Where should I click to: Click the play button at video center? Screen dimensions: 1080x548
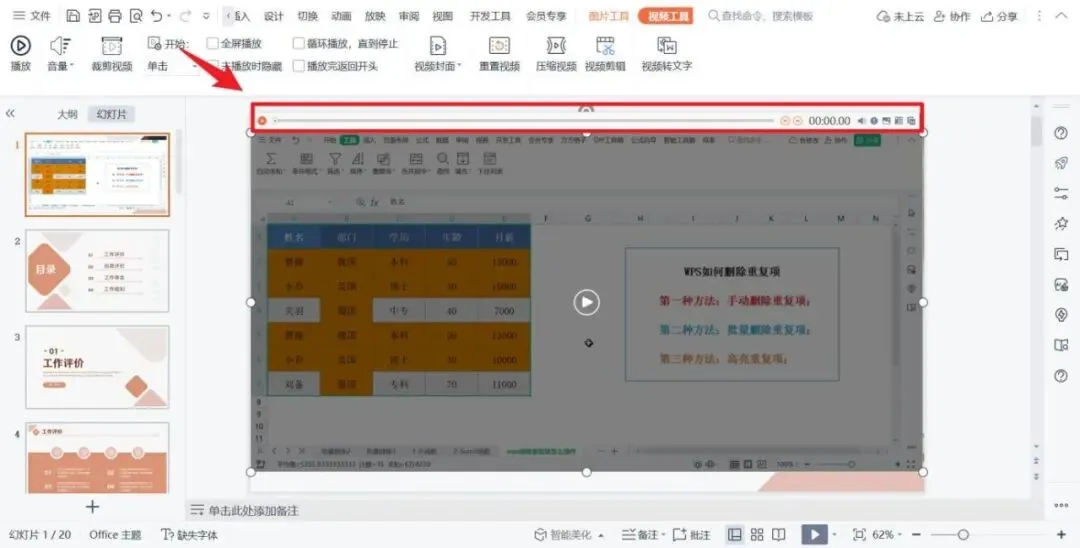click(x=587, y=302)
